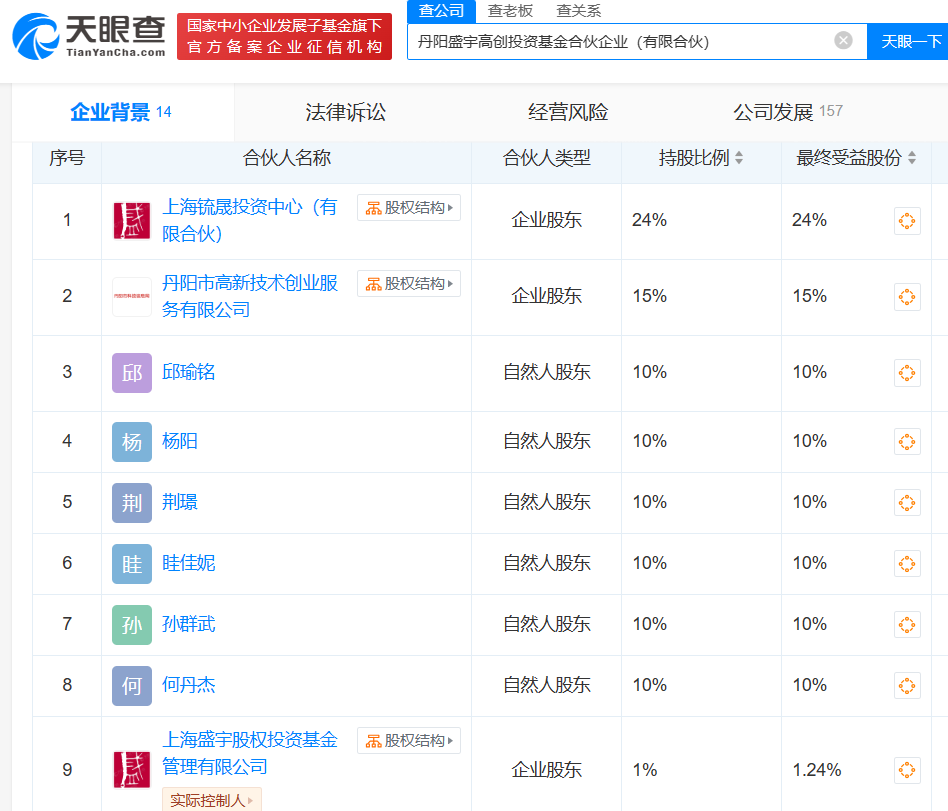This screenshot has width=948, height=811.
Task: Click the red logo of 上海铳晟投资中心
Action: pyautogui.click(x=132, y=221)
